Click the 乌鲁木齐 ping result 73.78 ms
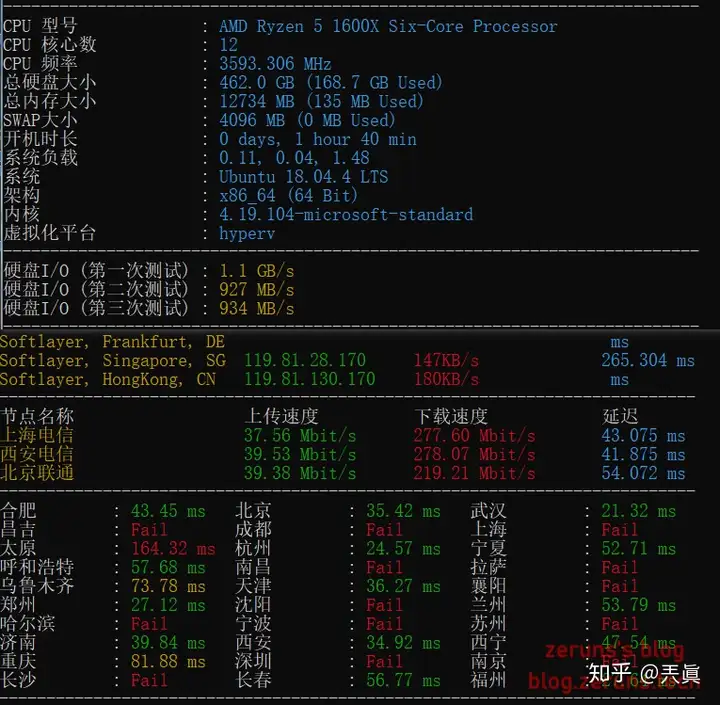 pyautogui.click(x=168, y=586)
